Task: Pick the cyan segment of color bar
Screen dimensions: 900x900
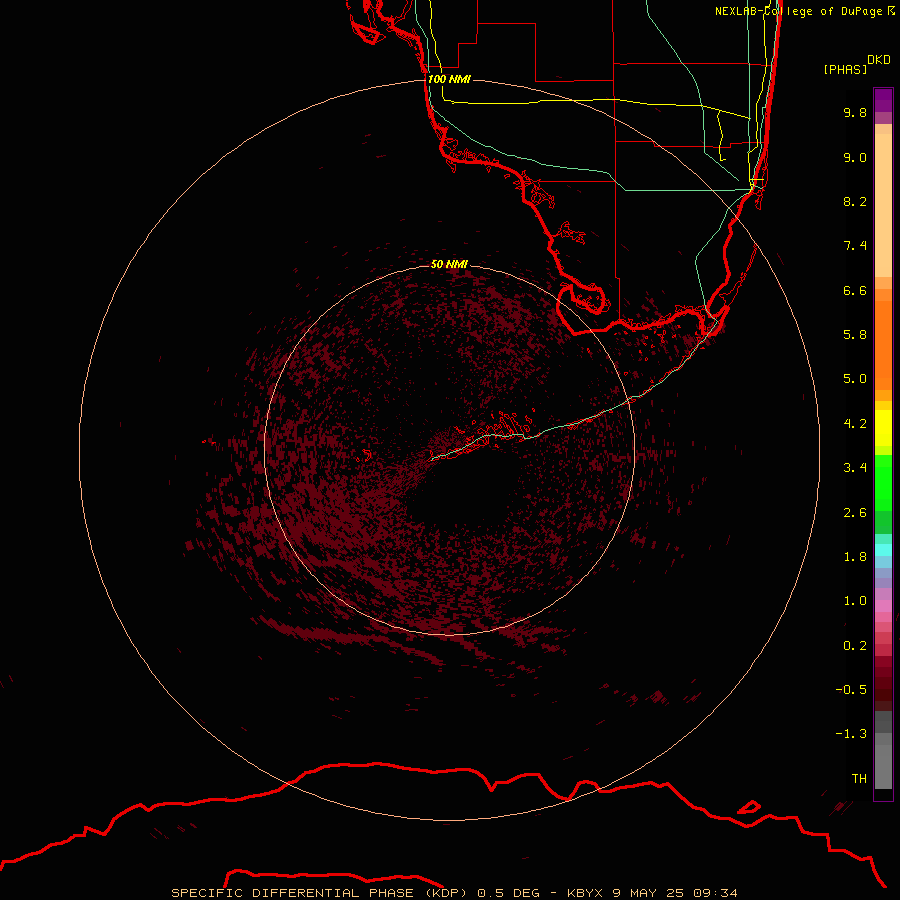Action: pyautogui.click(x=883, y=550)
